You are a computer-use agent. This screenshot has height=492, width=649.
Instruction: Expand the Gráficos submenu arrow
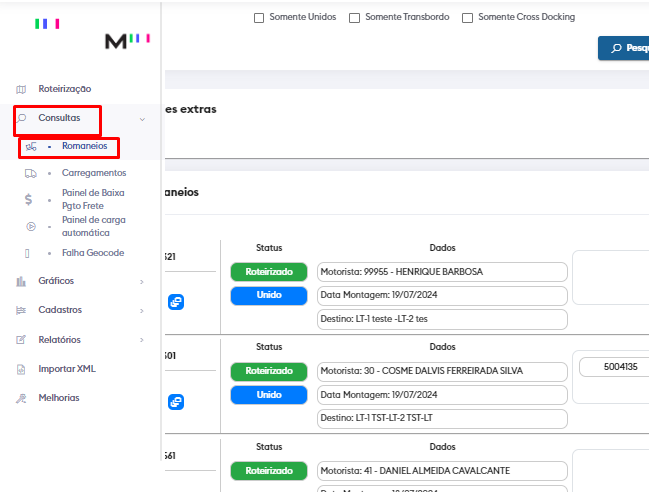(142, 282)
